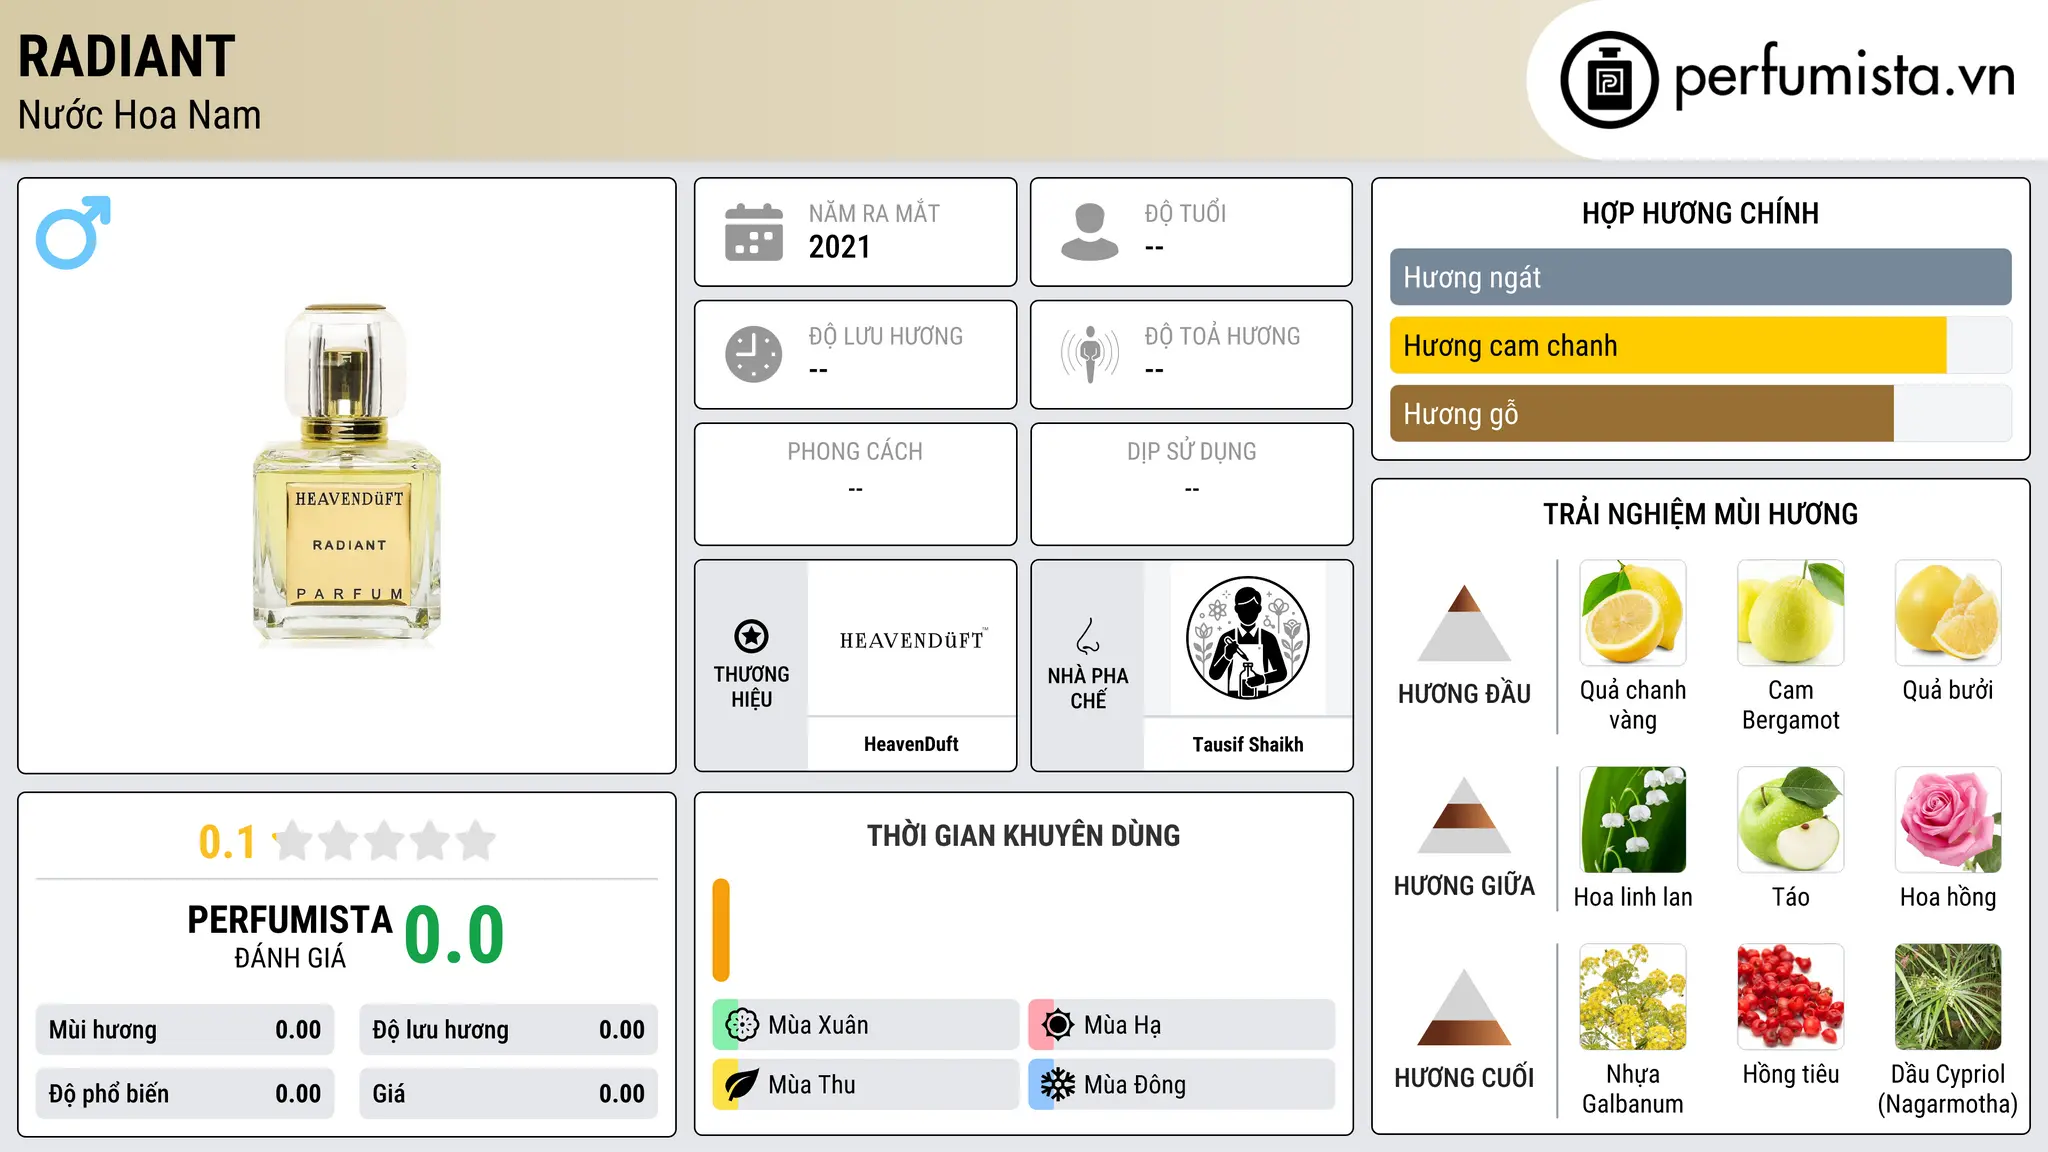Viewport: 2048px width, 1152px height.
Task: Click the Giá score row
Action: [509, 1094]
